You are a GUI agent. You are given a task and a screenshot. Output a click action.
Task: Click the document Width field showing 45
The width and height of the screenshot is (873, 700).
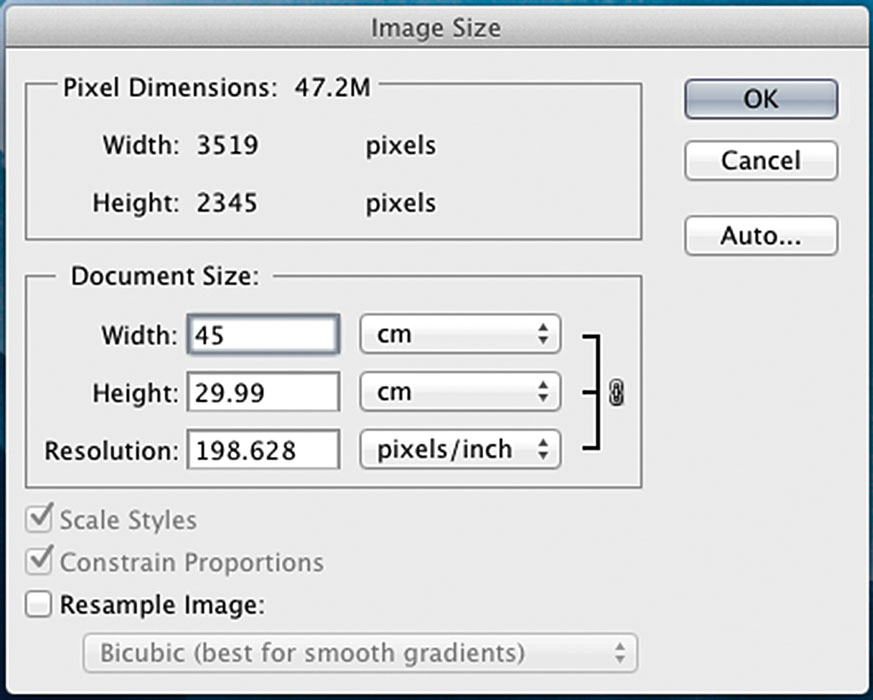click(x=263, y=335)
